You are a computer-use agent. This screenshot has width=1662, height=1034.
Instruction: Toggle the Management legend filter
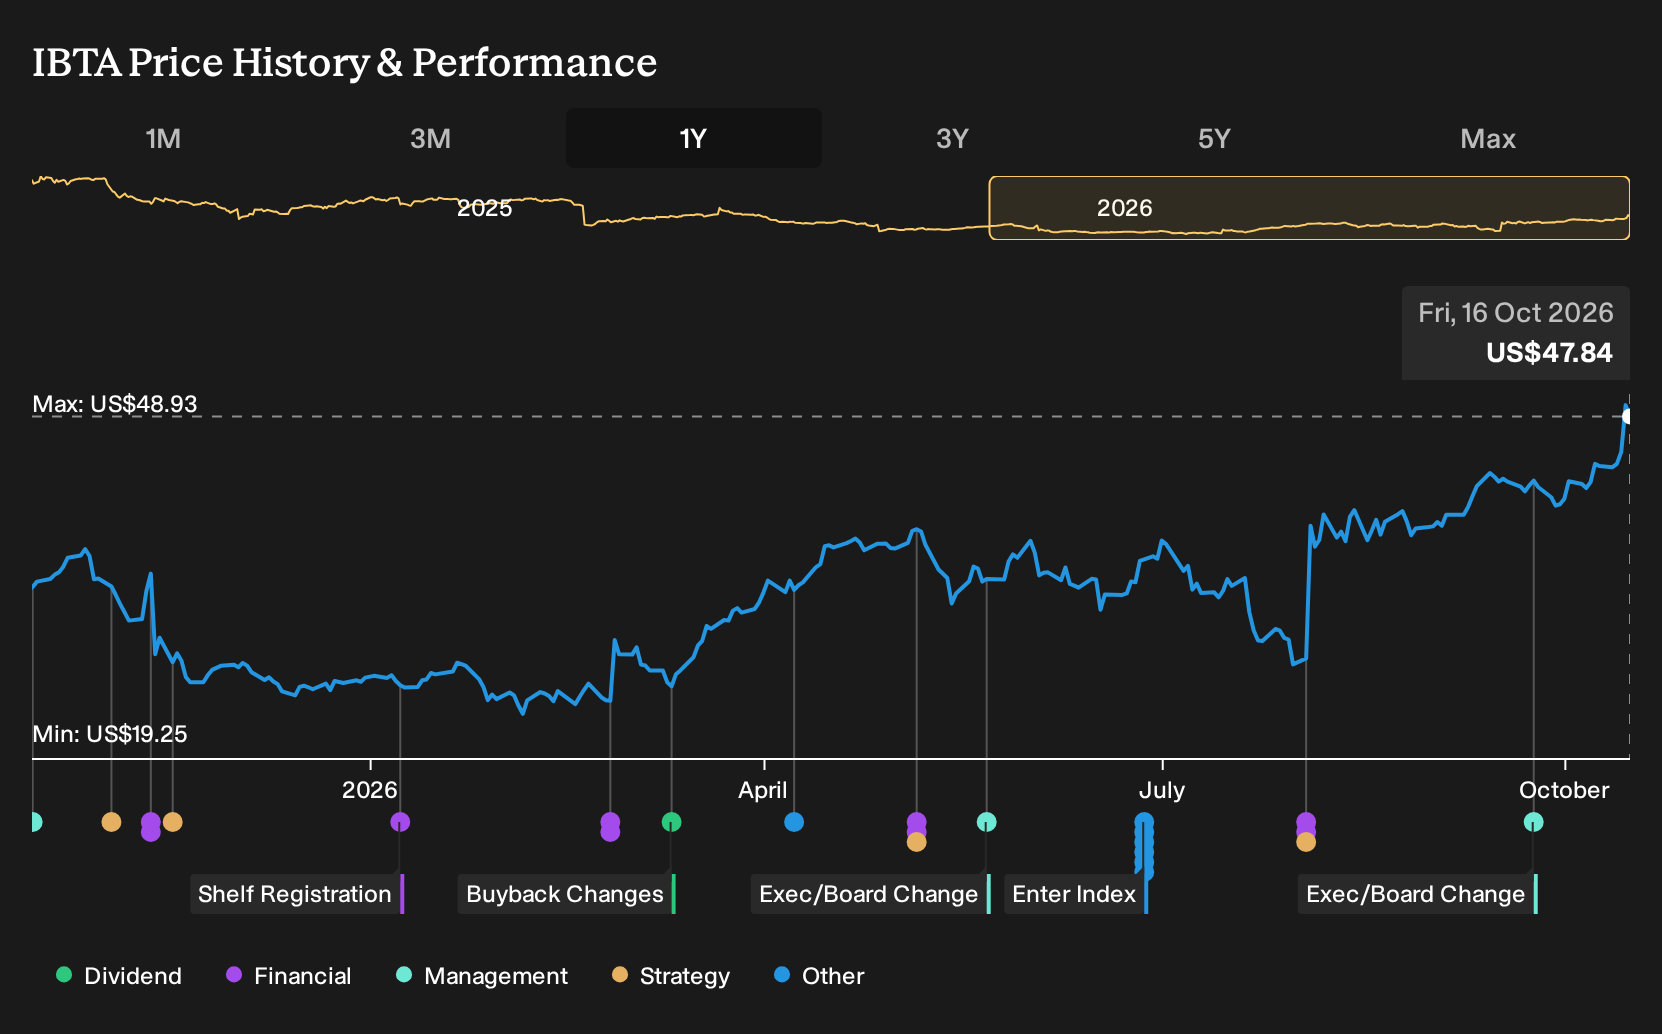pyautogui.click(x=482, y=976)
